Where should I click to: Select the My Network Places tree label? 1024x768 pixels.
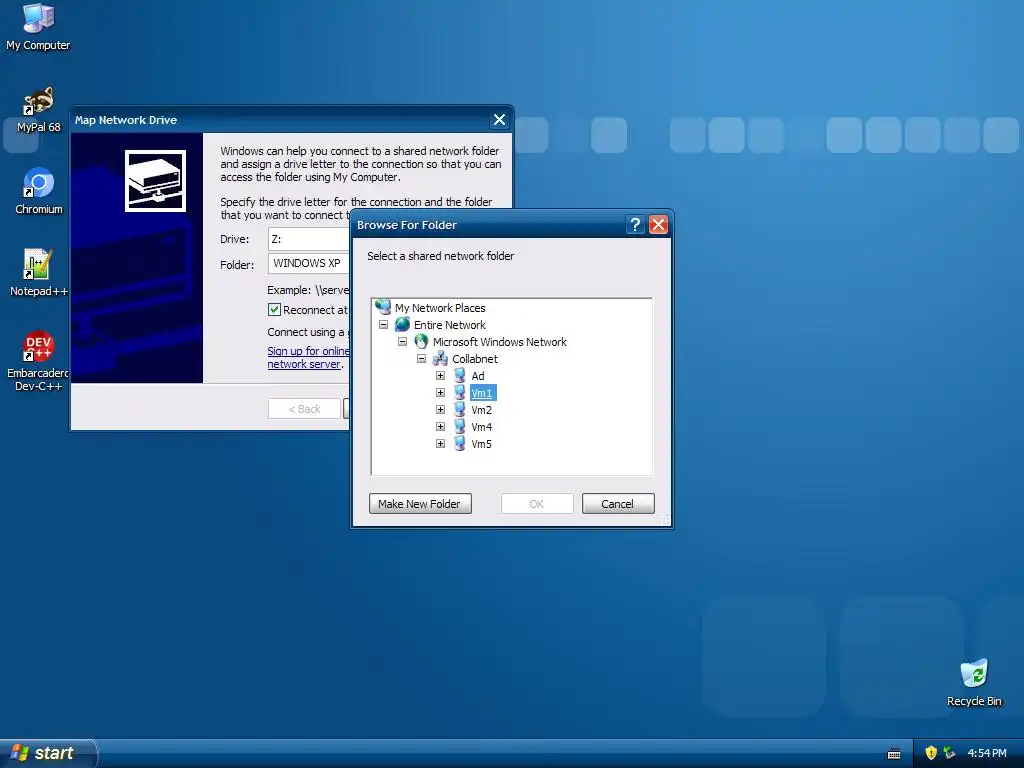click(x=440, y=308)
